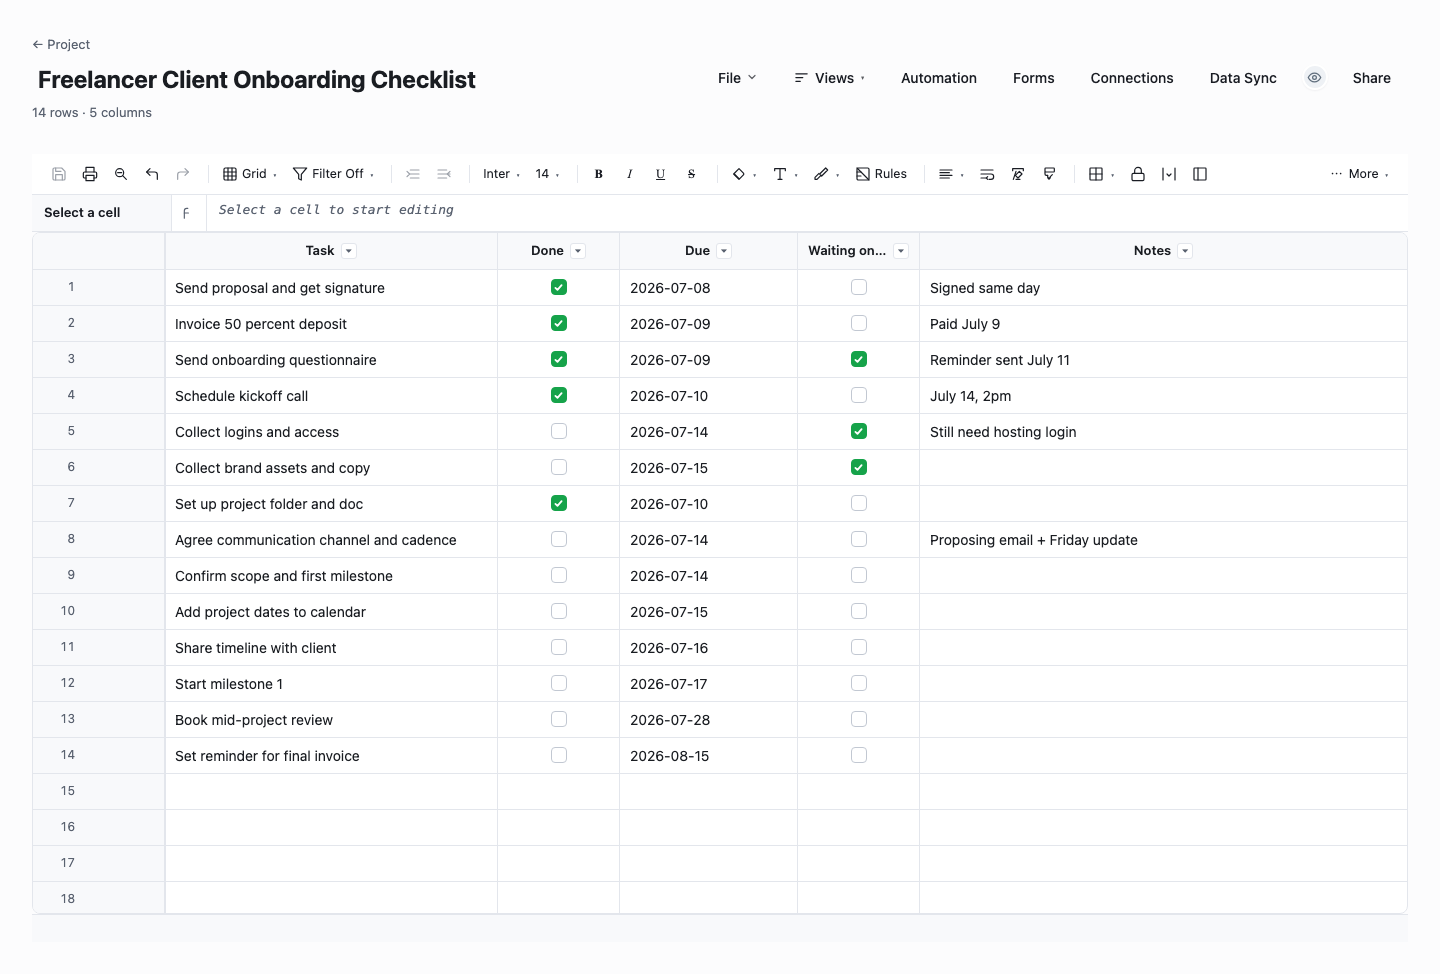Open Data Sync from the top menu
Screen dimensions: 1440x974
click(1243, 78)
